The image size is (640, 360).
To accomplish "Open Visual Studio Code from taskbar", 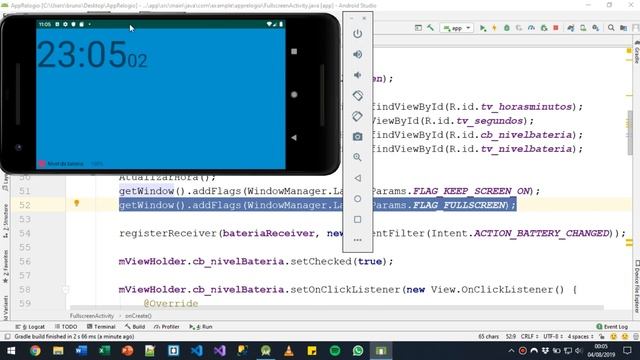I will [x=196, y=351].
